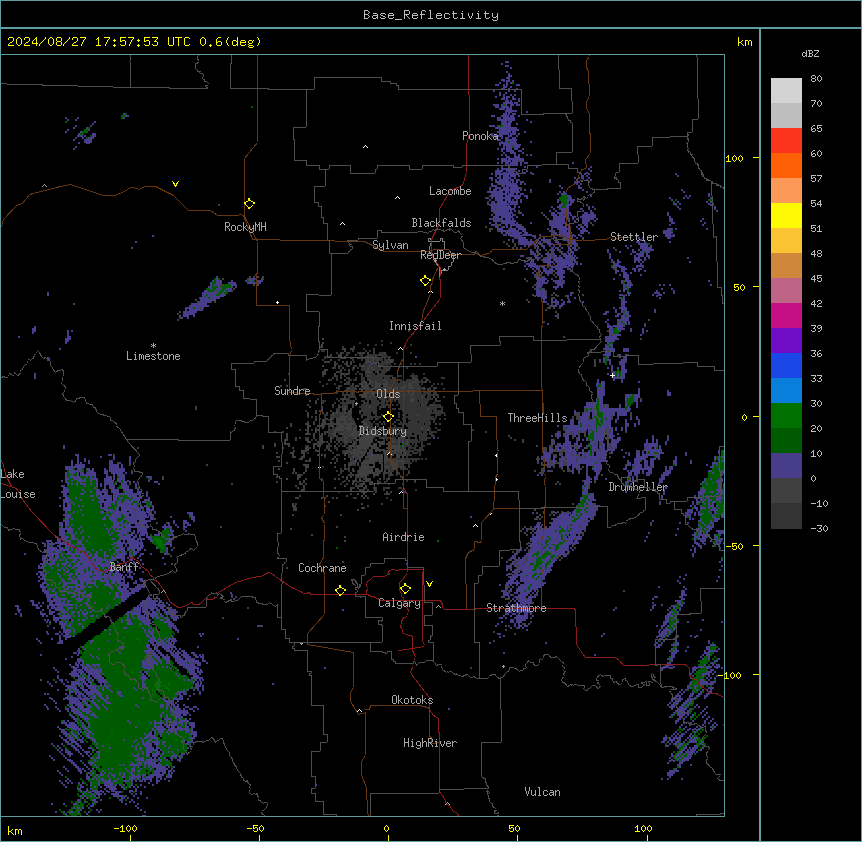Click the Strathmore label
The height and width of the screenshot is (842, 862).
[516, 608]
